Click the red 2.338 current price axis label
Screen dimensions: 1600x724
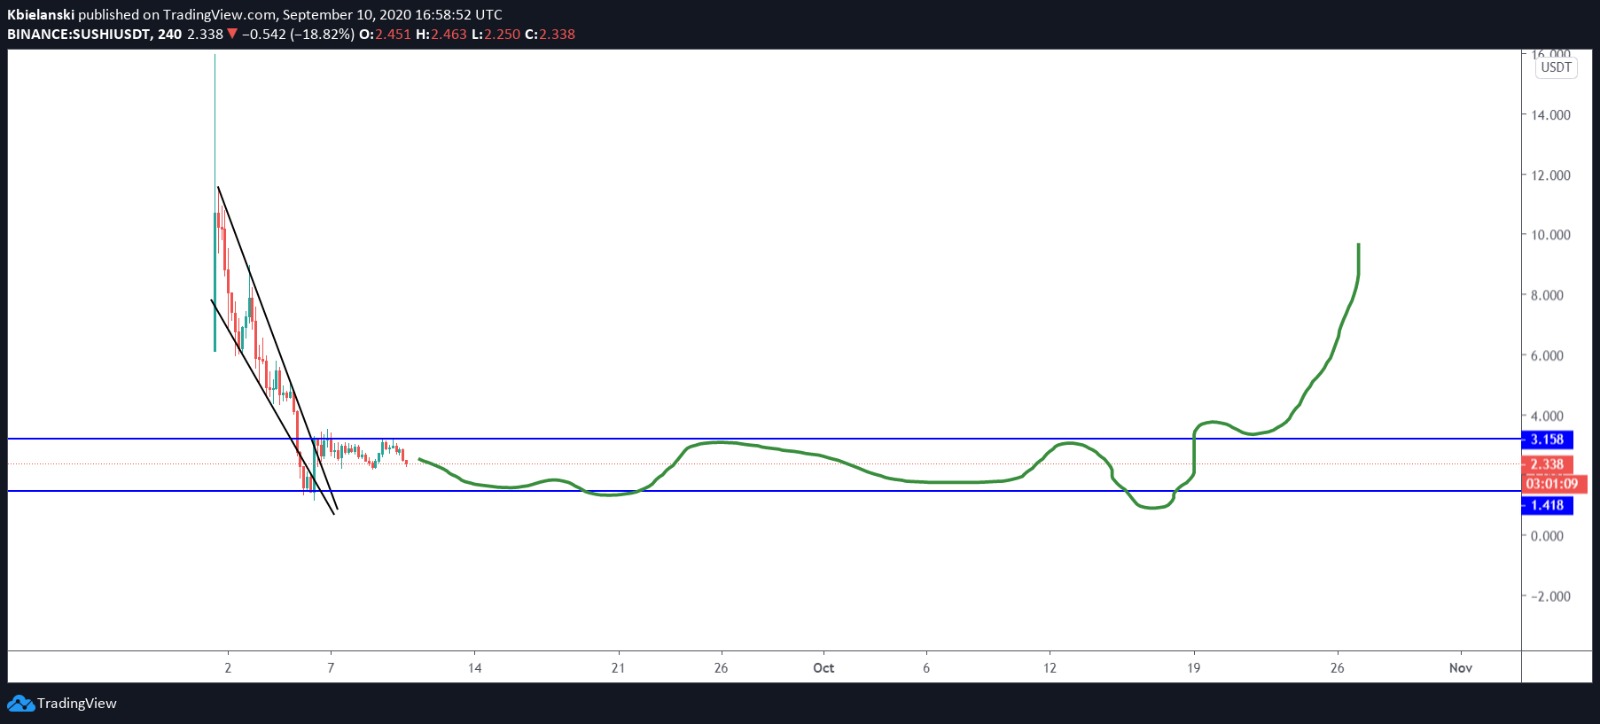(1547, 464)
